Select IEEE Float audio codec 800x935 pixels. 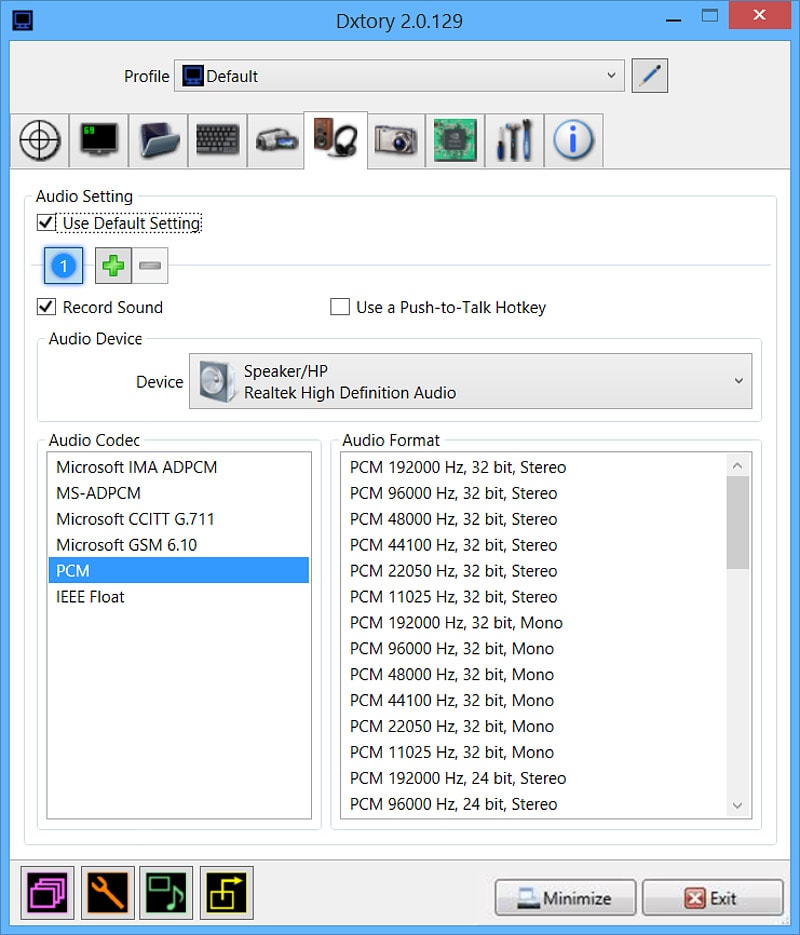[x=91, y=597]
